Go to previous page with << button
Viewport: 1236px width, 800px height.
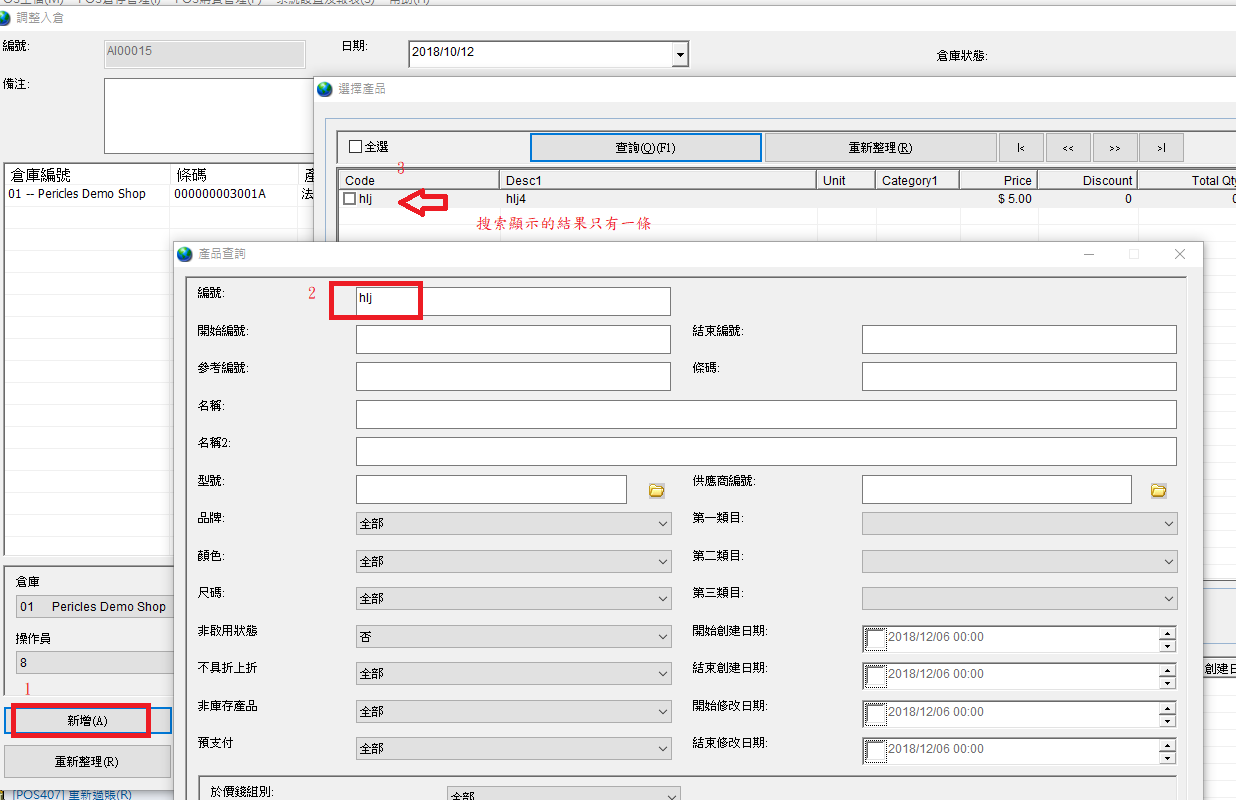click(1068, 148)
